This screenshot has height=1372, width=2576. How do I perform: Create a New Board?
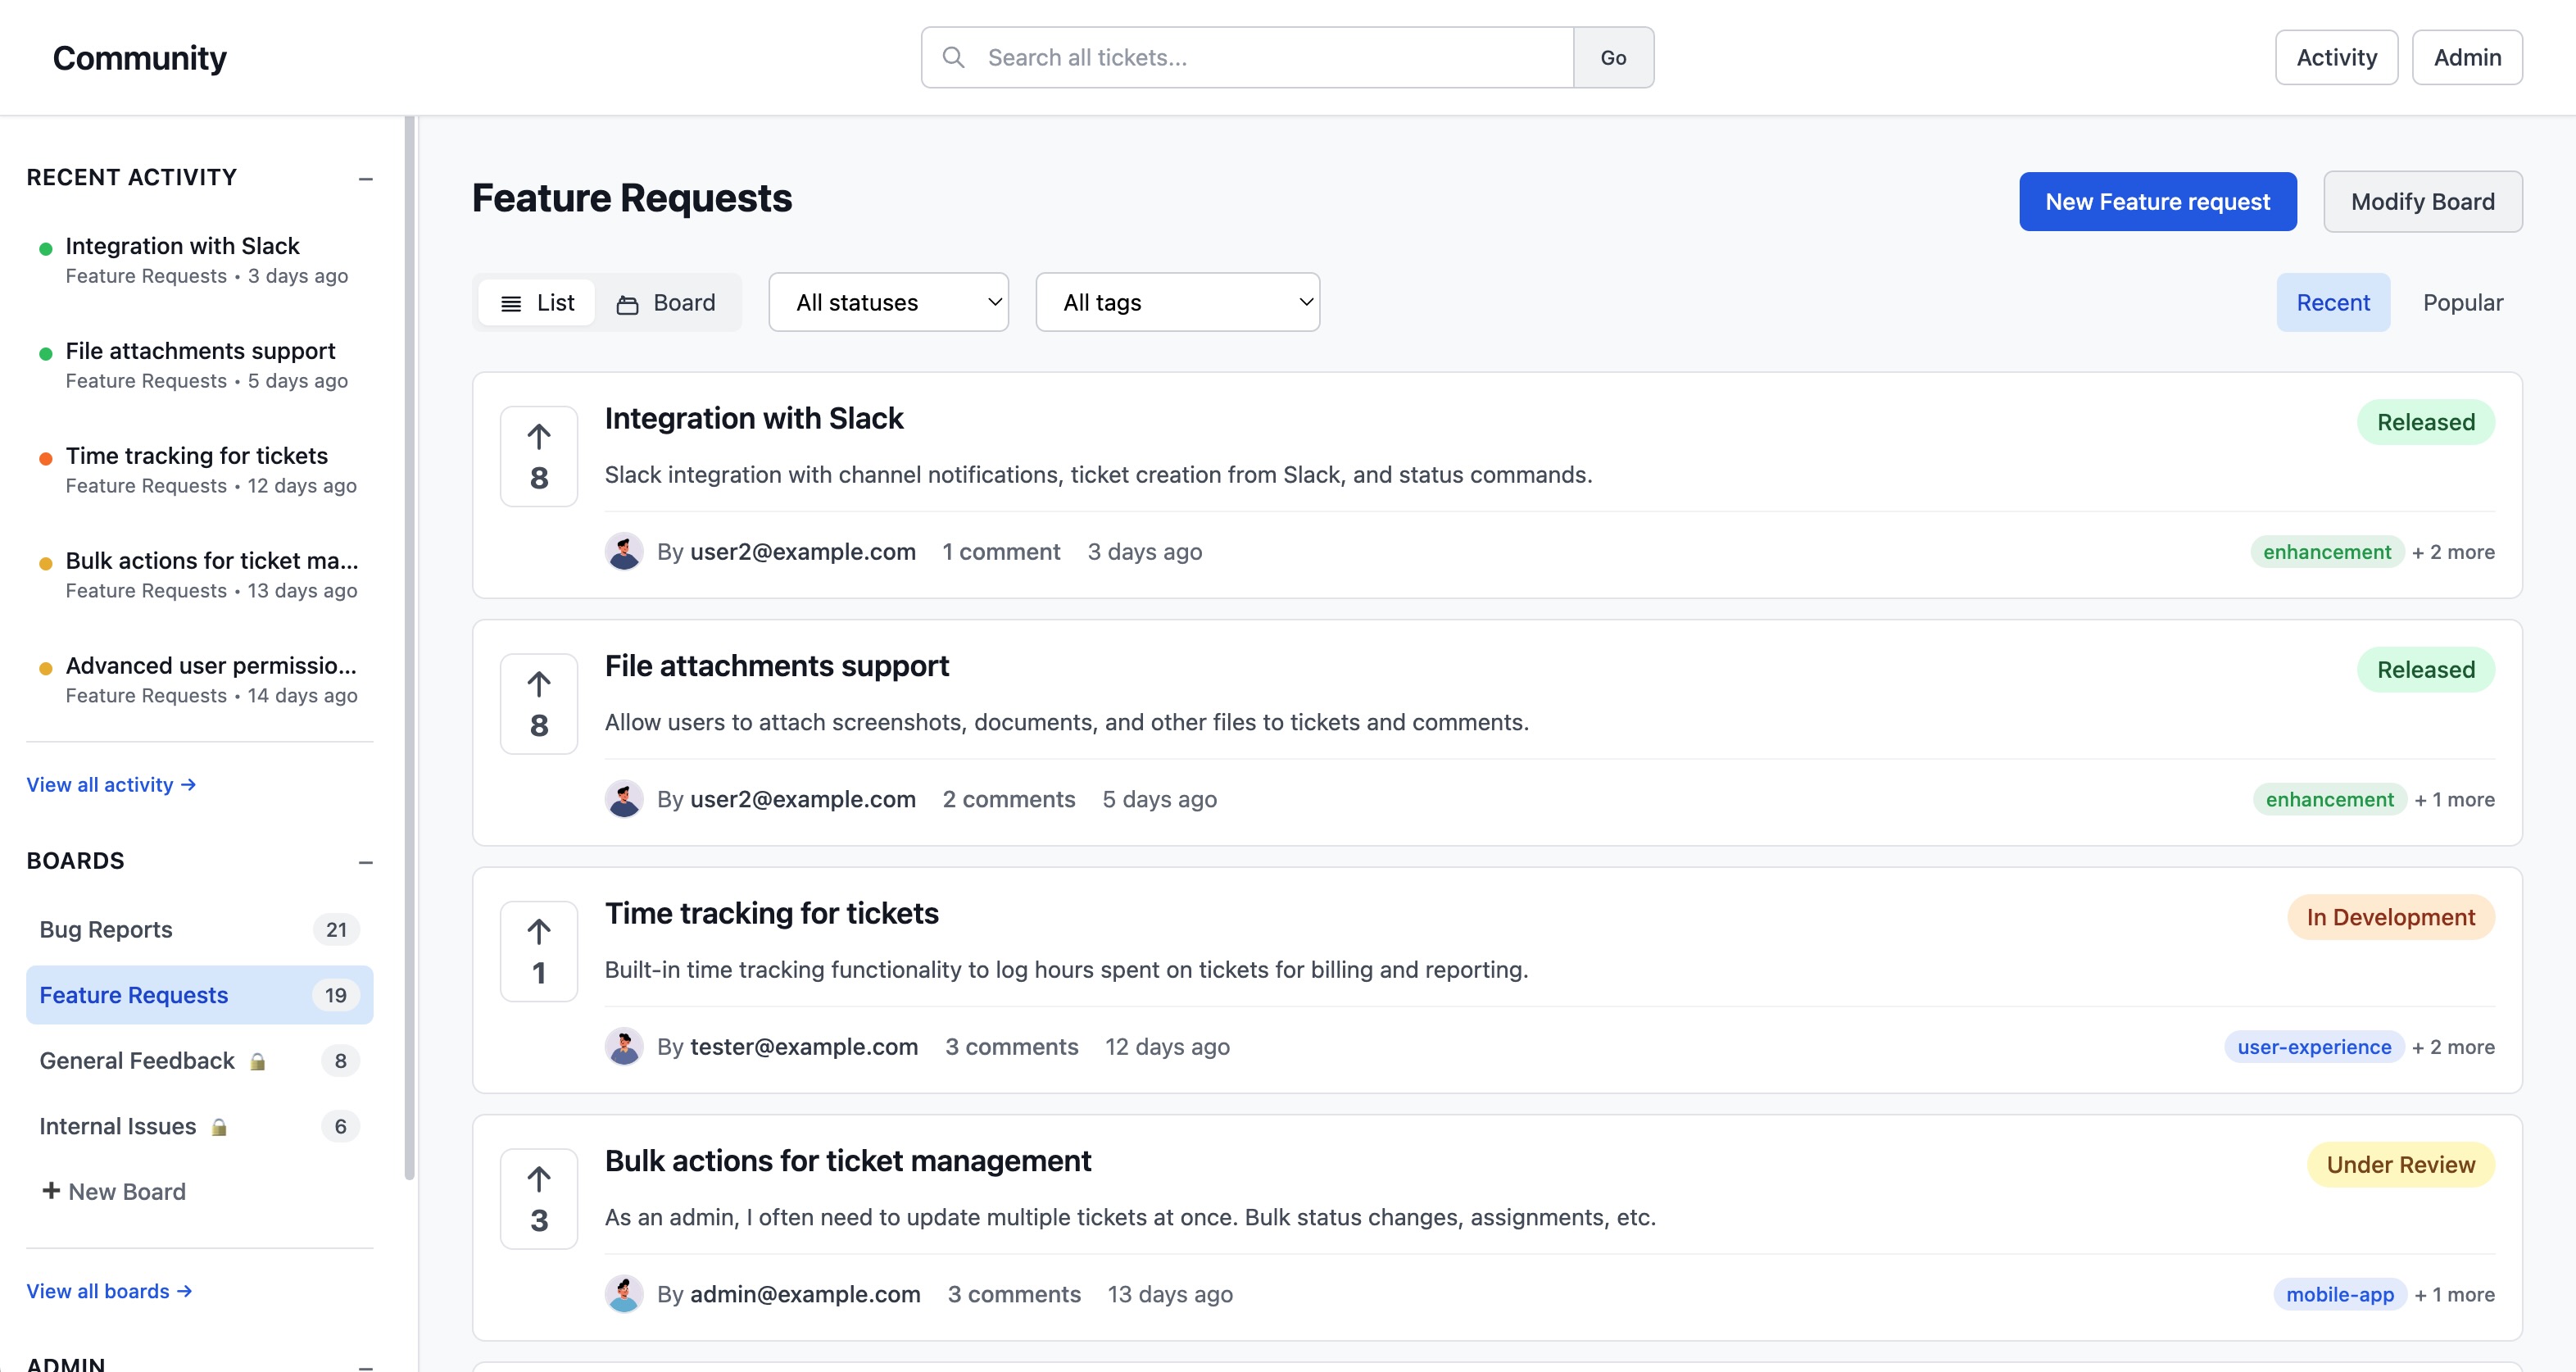click(114, 1191)
